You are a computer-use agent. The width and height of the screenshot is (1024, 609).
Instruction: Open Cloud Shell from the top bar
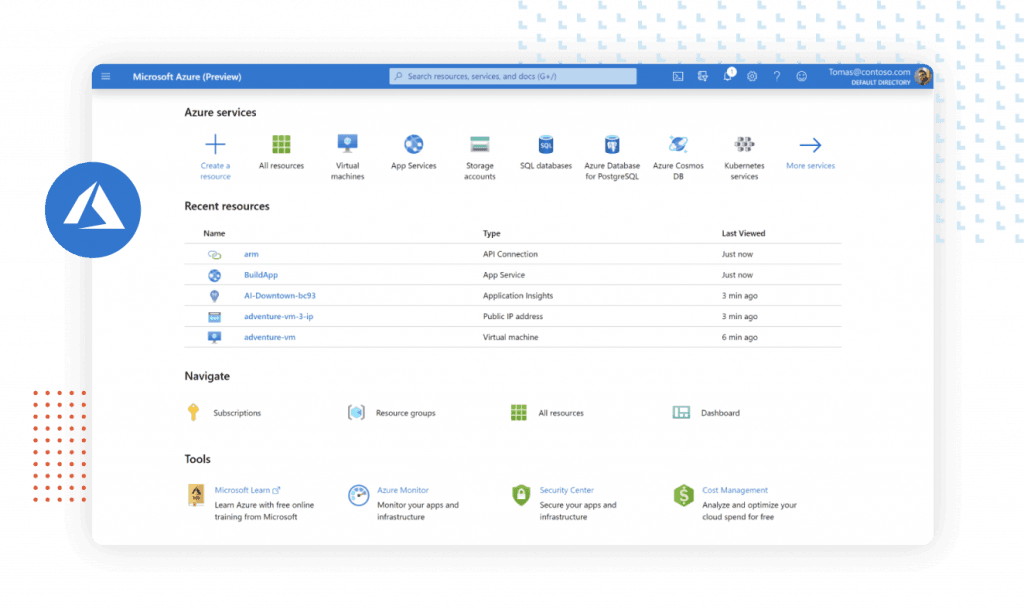pos(678,76)
